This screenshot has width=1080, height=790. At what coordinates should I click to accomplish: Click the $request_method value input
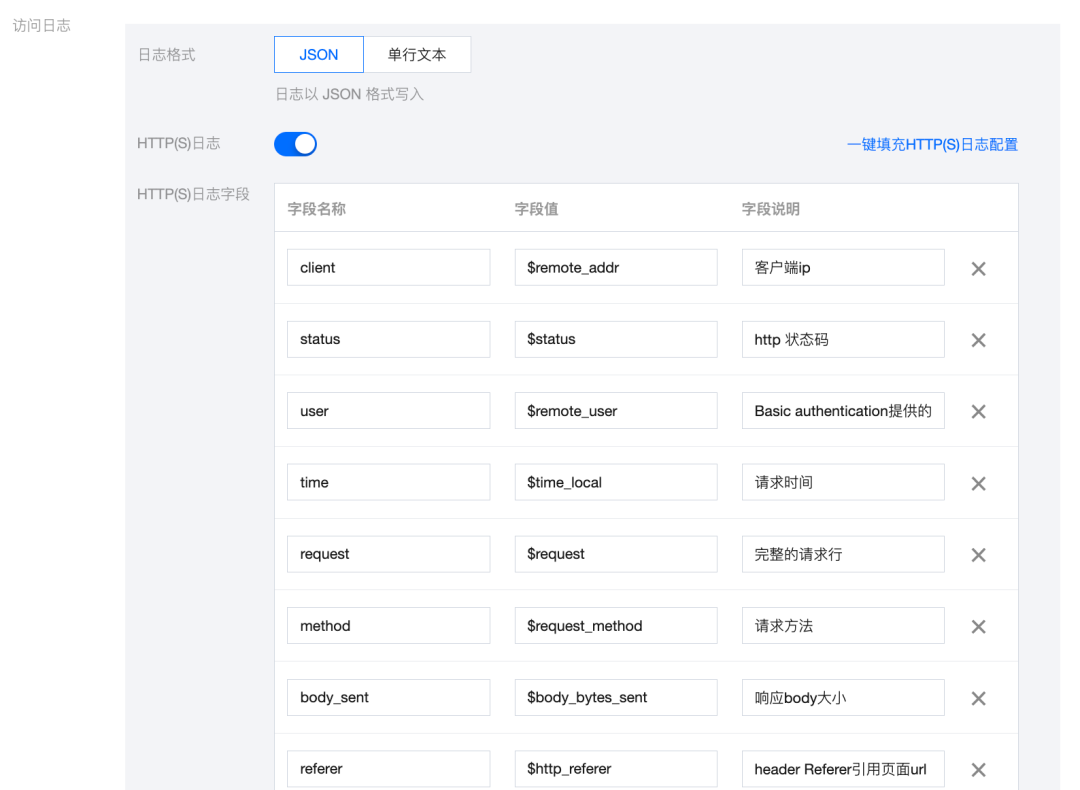(616, 625)
